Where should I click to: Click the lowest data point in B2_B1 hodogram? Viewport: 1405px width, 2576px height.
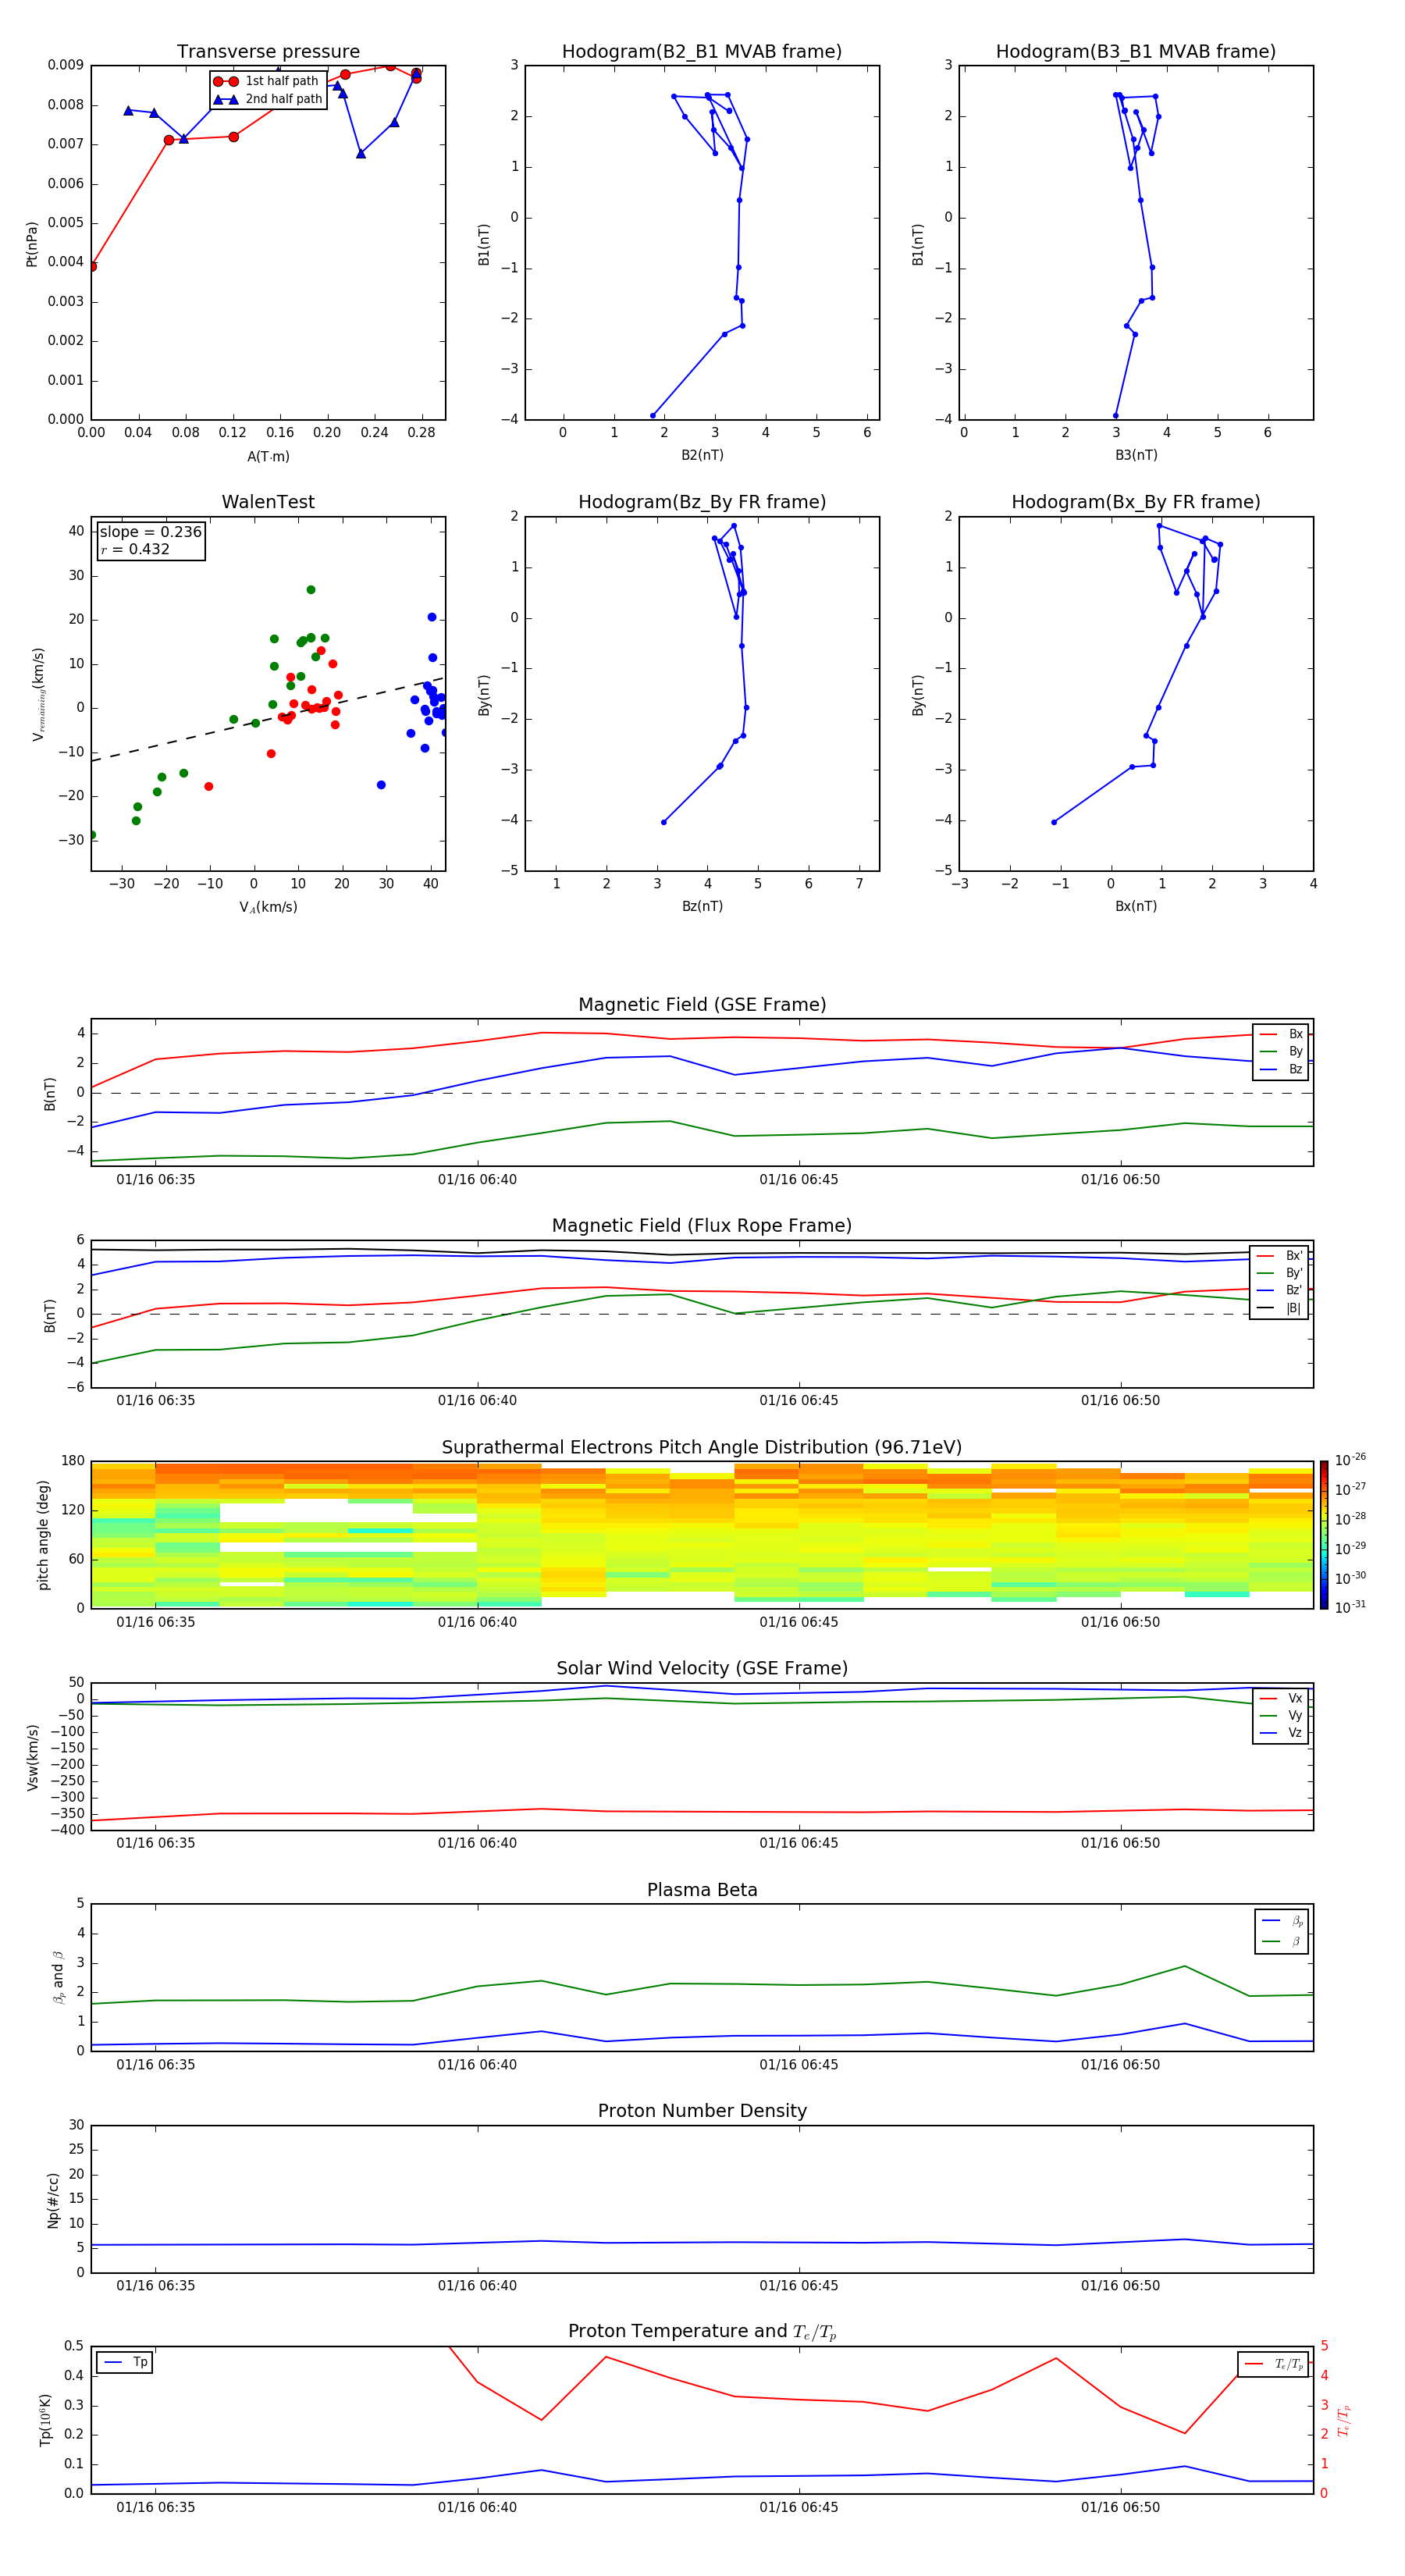tap(653, 416)
